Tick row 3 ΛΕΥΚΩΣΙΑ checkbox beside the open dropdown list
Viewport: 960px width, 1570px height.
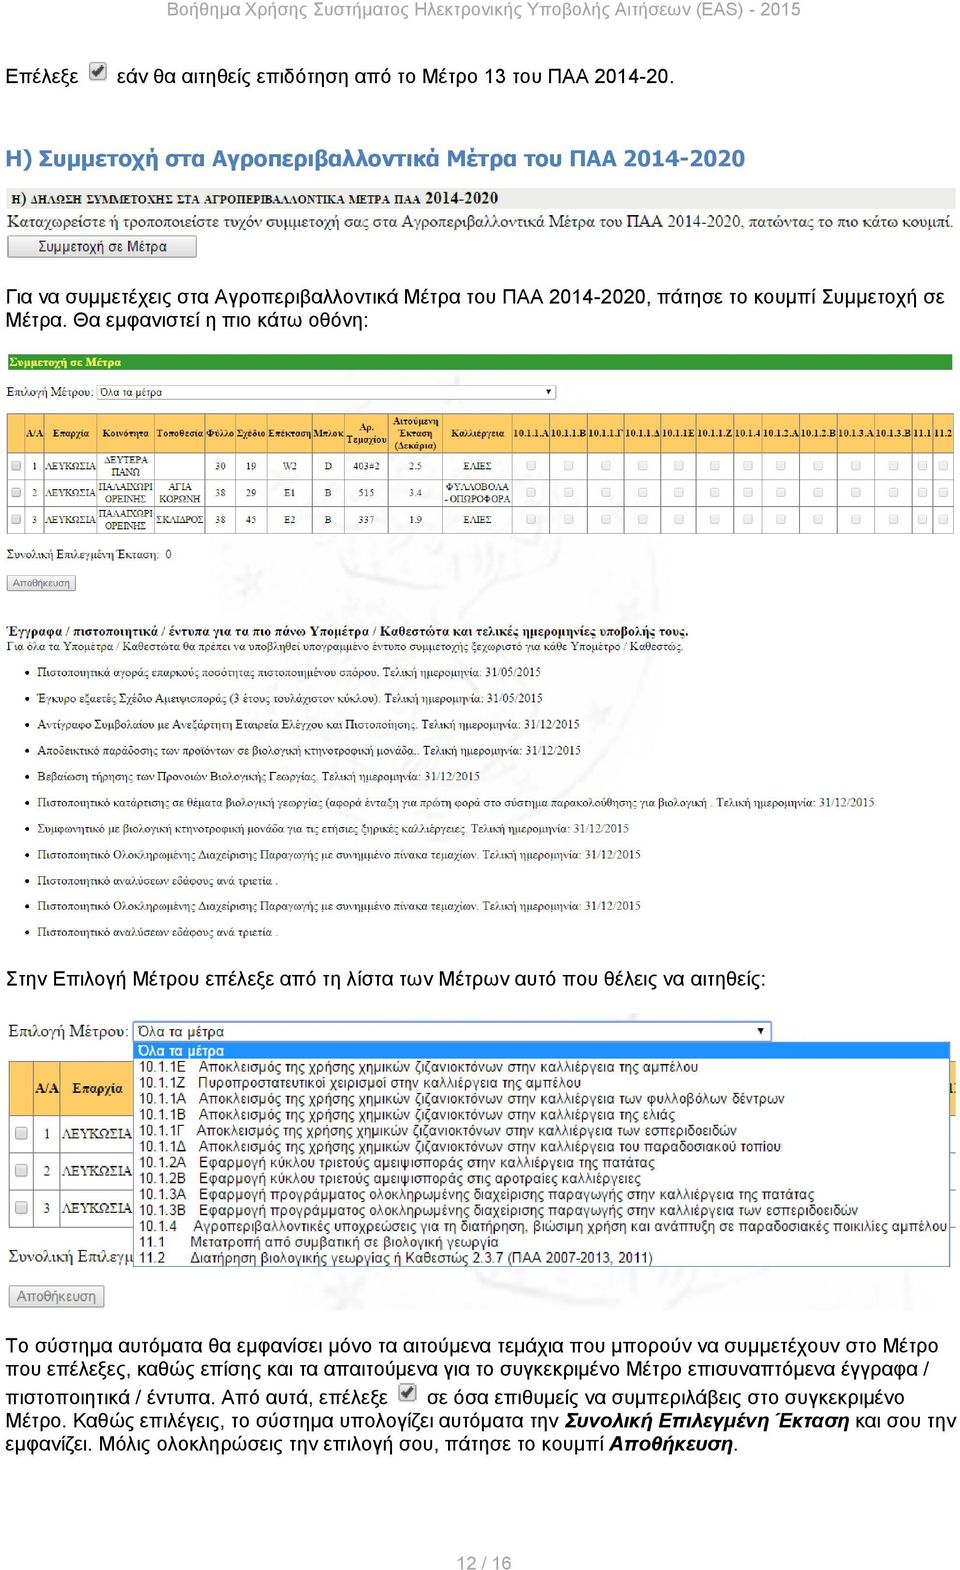pyautogui.click(x=20, y=1207)
